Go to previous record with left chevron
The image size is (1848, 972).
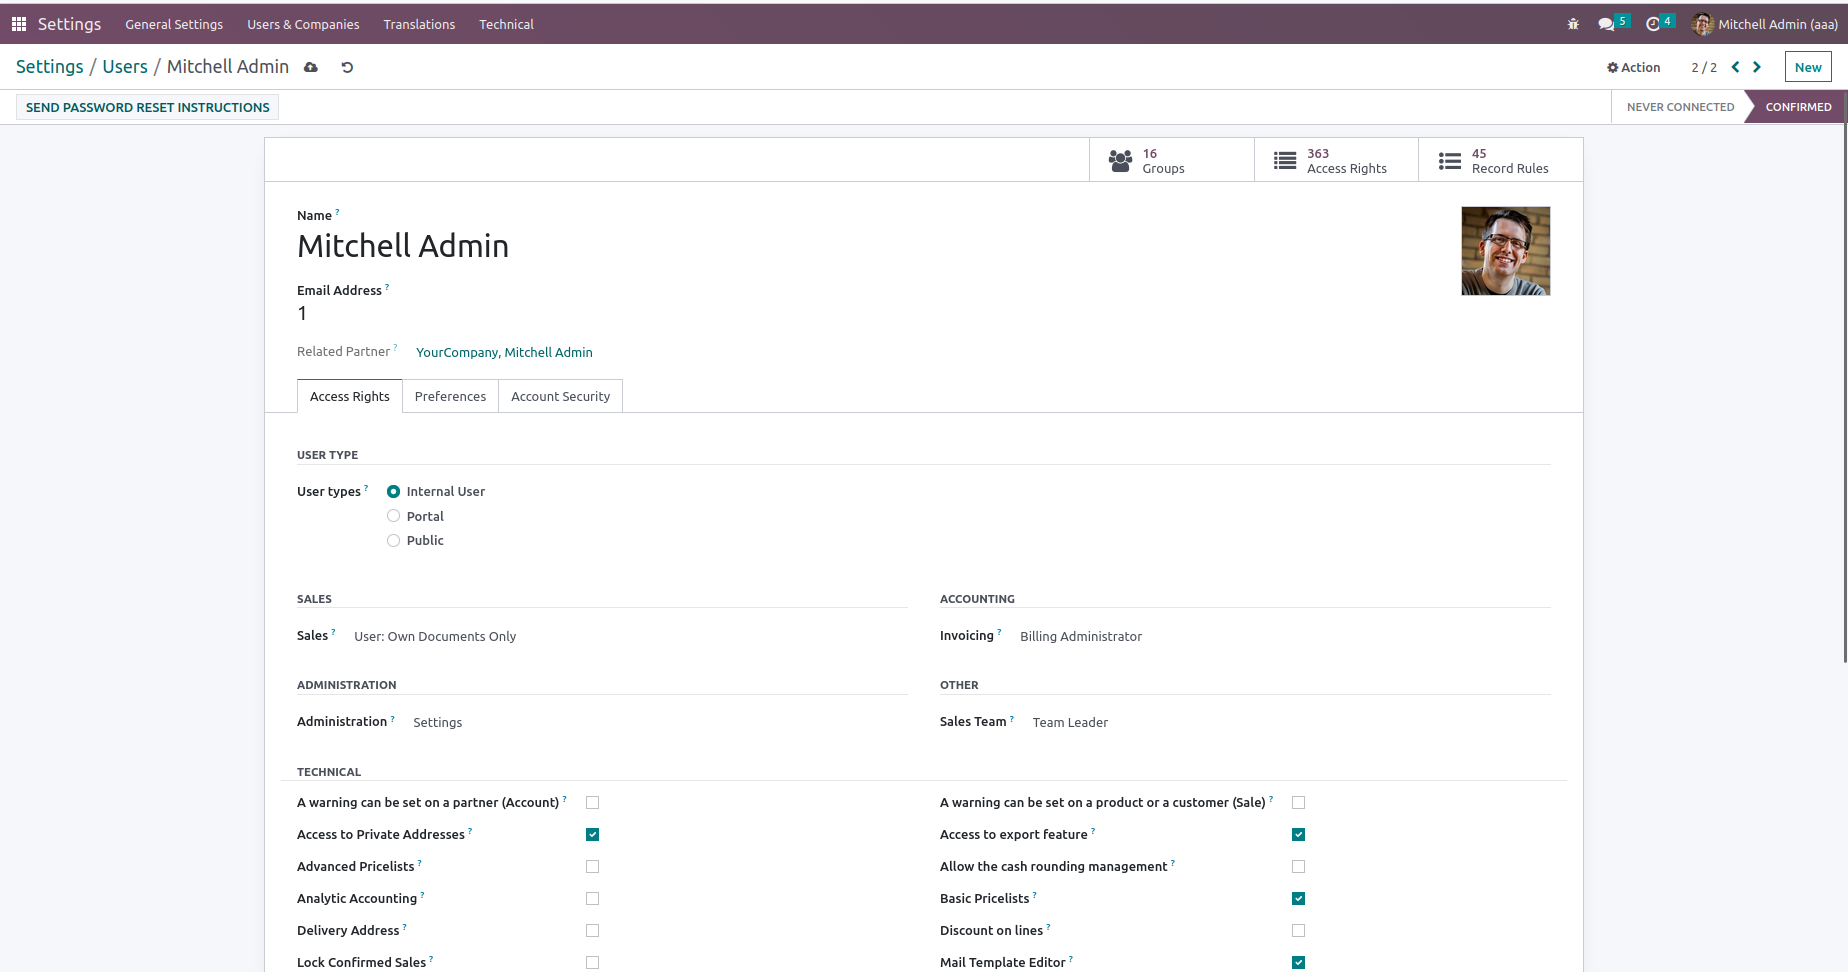coord(1736,67)
